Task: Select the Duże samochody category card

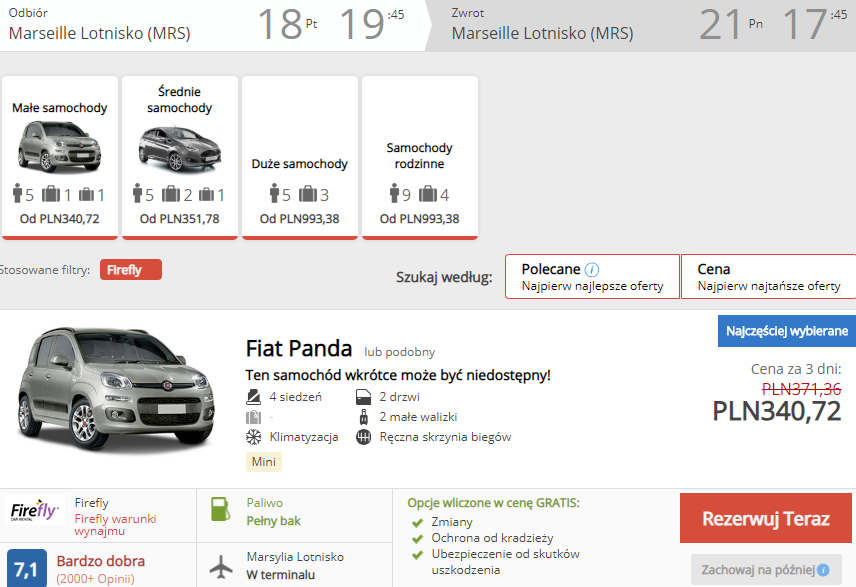Action: (300, 157)
